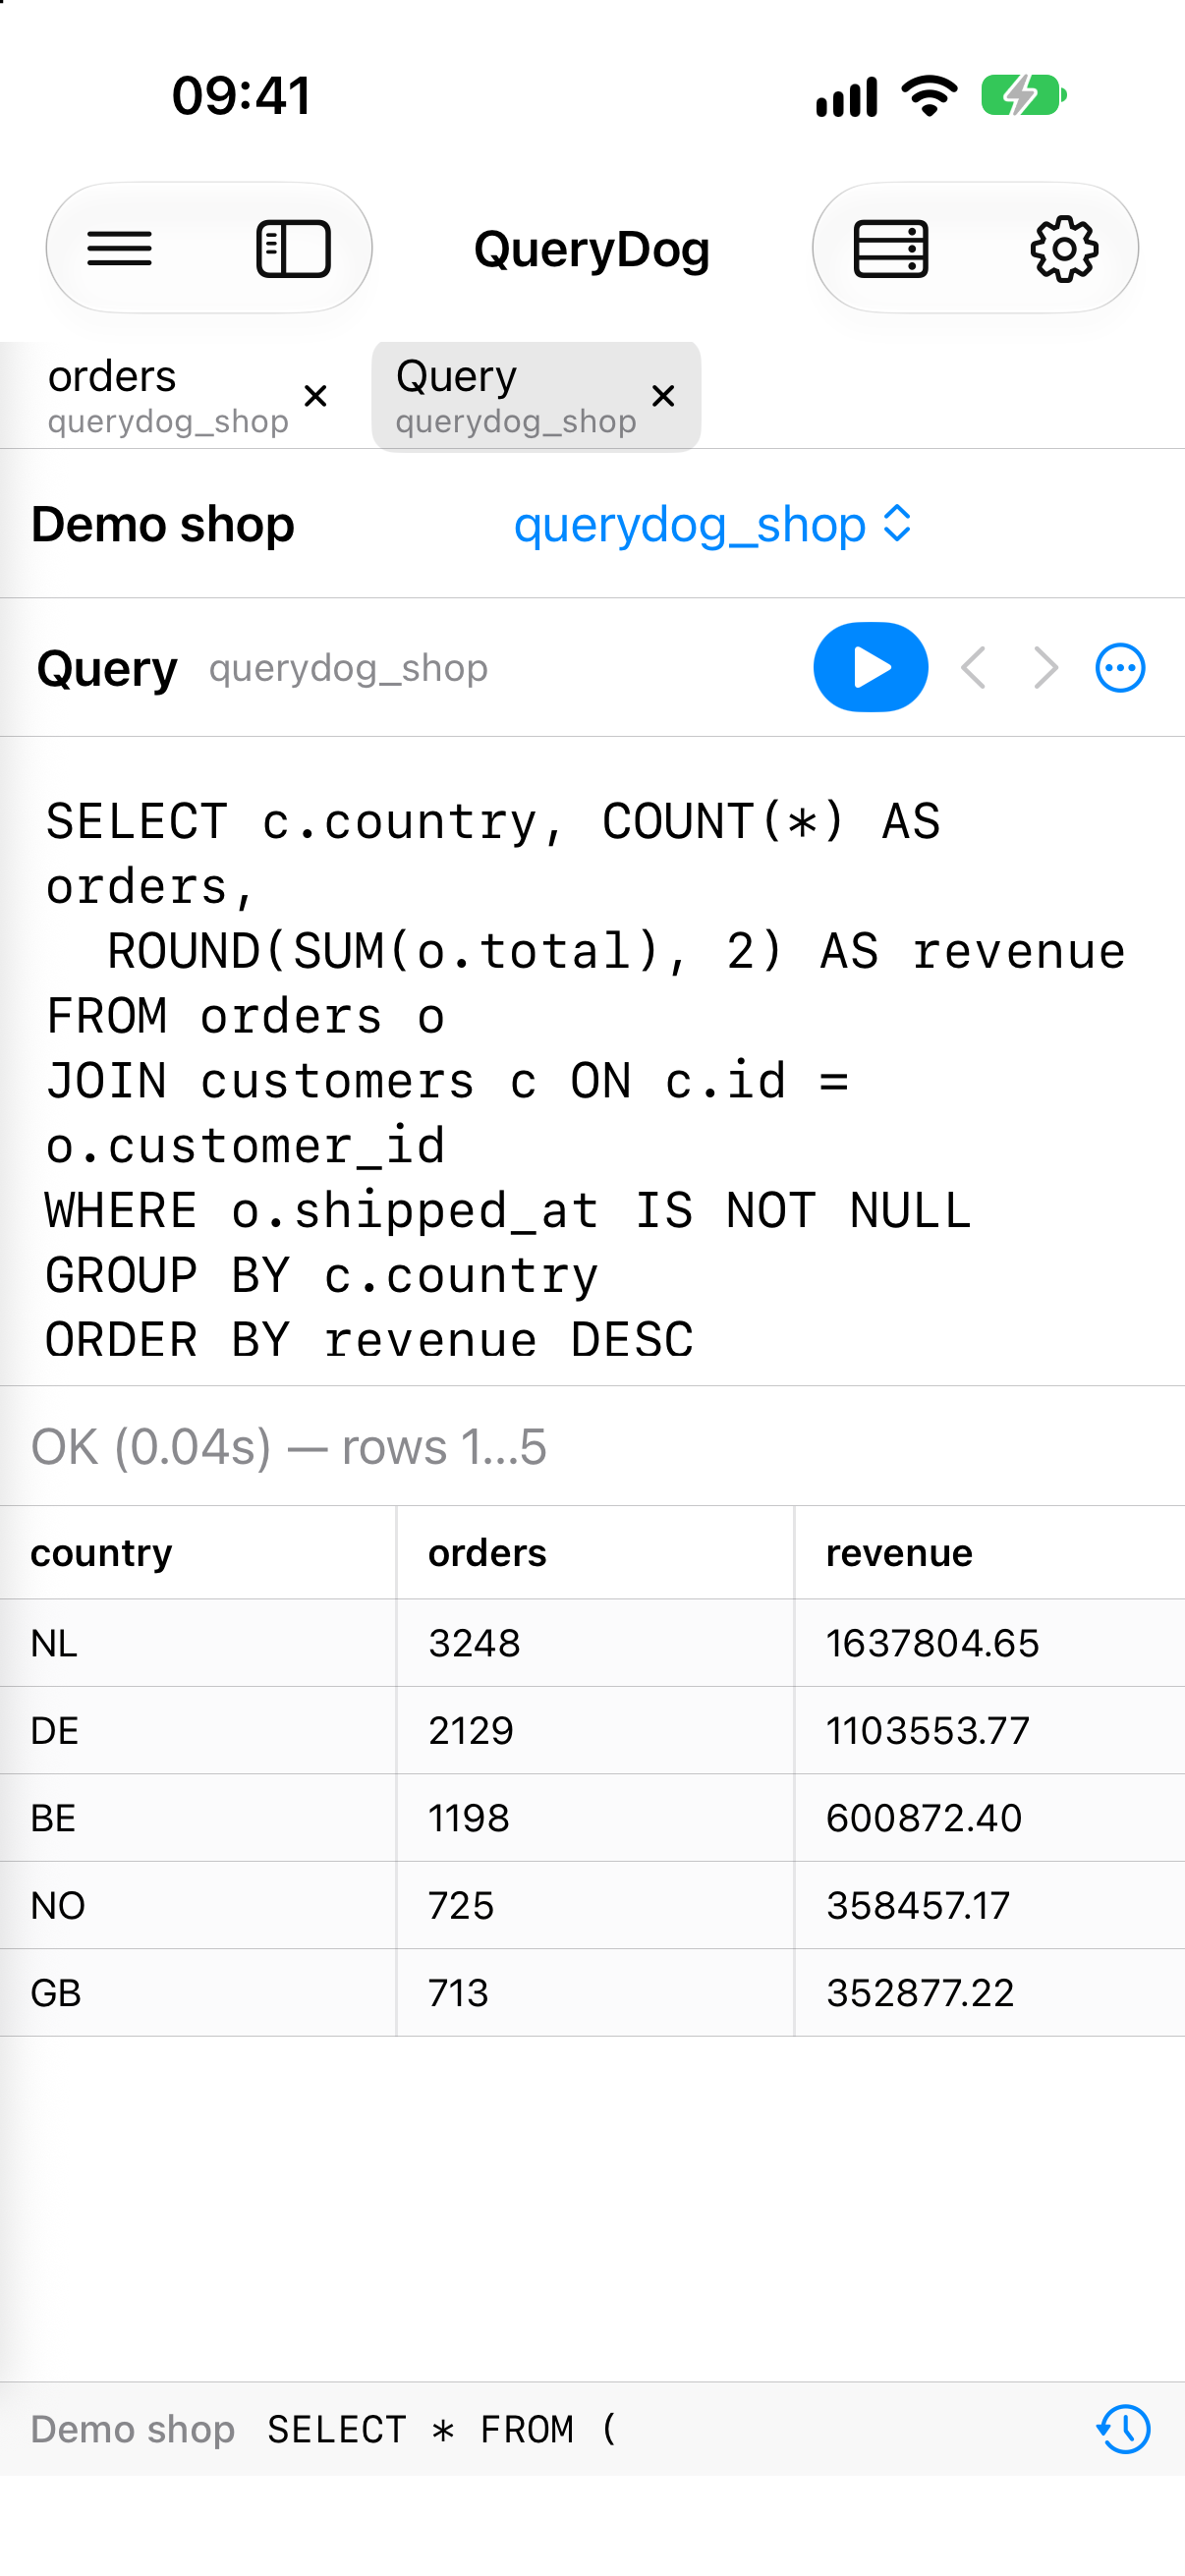
Task: Select the NO country cell
Action: tap(198, 1905)
